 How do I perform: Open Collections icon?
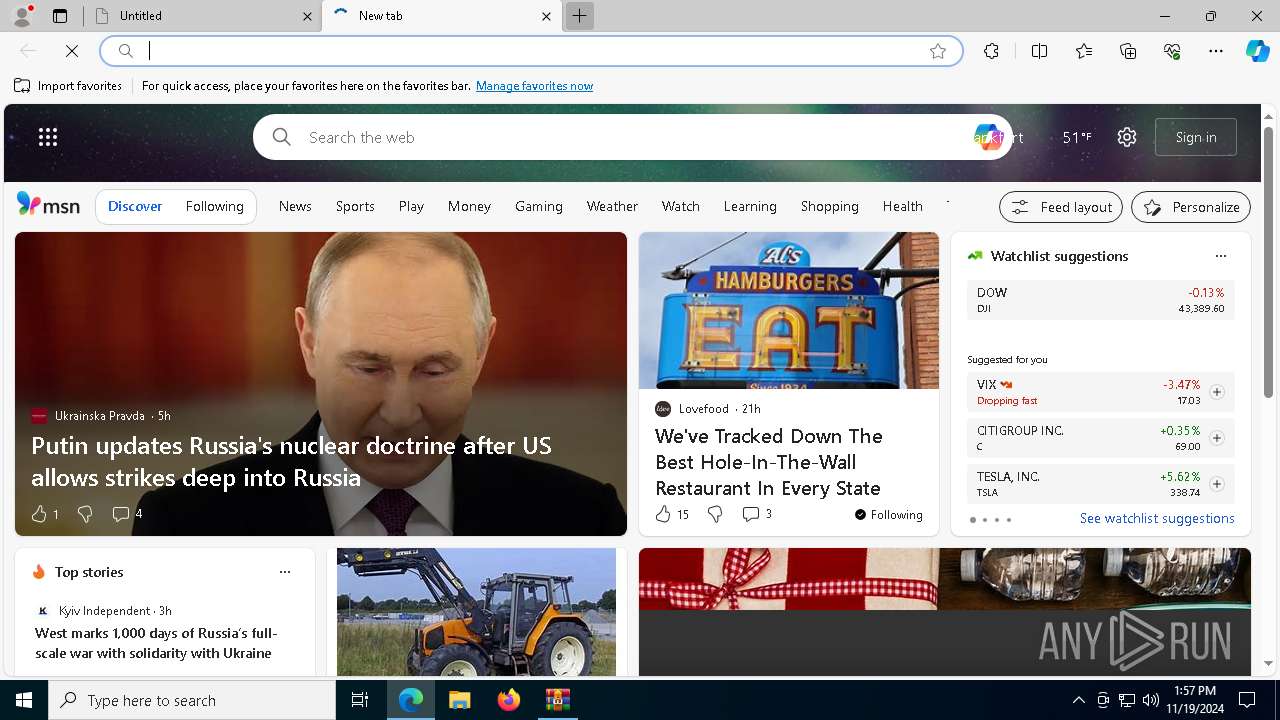[x=1128, y=51]
